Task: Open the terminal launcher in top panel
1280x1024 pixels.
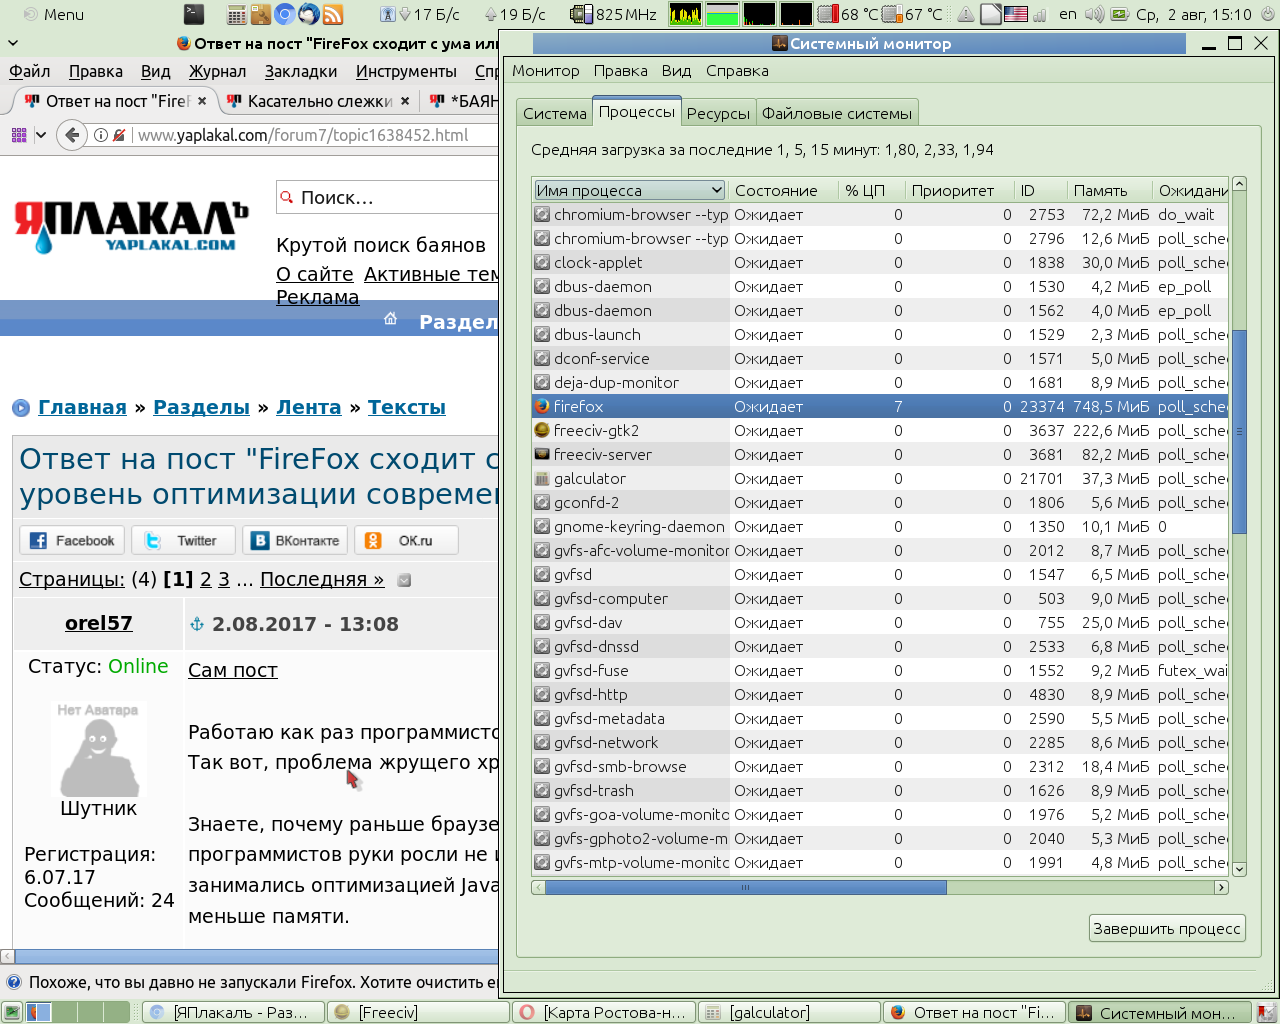Action: [x=194, y=14]
